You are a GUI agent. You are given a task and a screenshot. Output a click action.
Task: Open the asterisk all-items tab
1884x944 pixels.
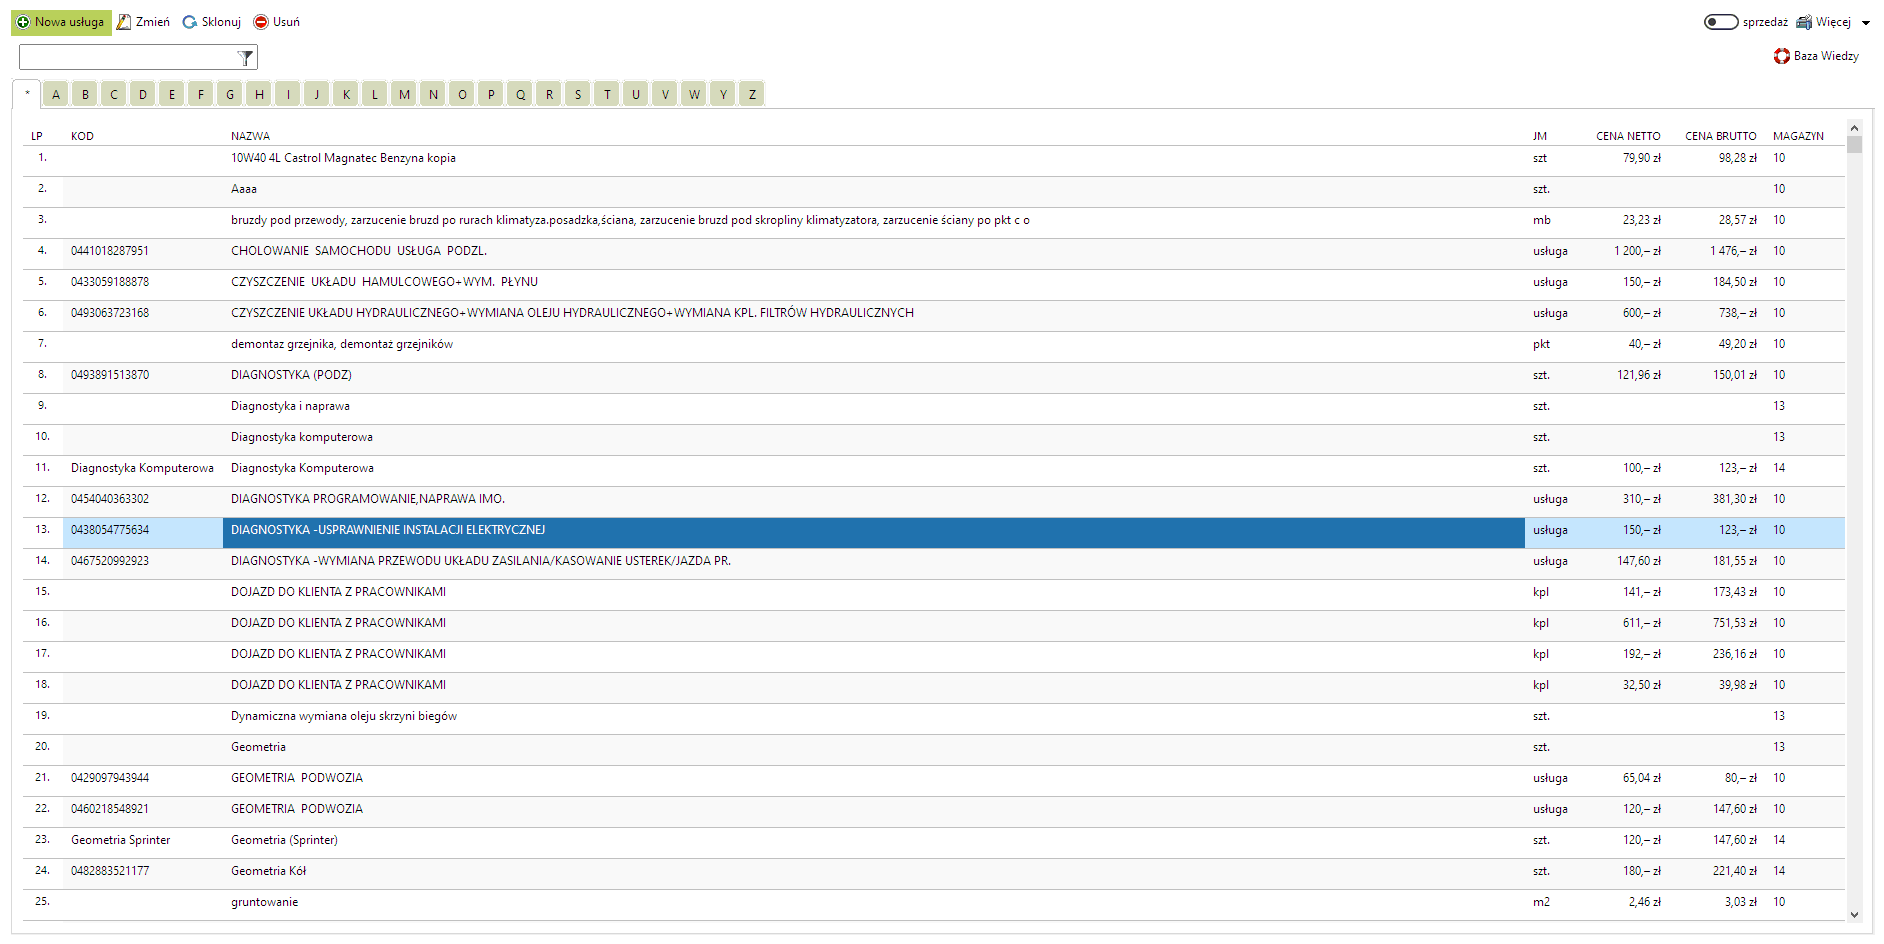pos(27,94)
